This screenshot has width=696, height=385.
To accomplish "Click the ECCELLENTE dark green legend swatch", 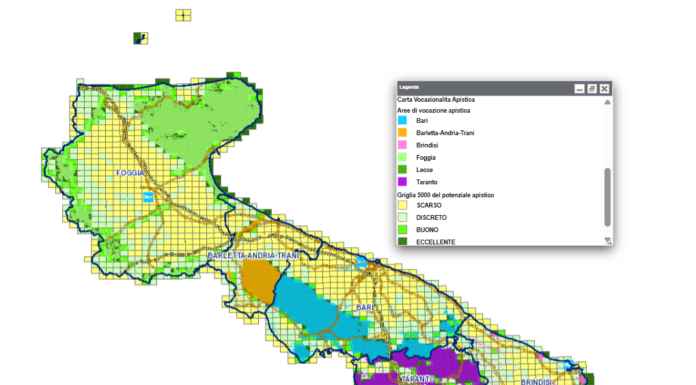I will [x=402, y=242].
